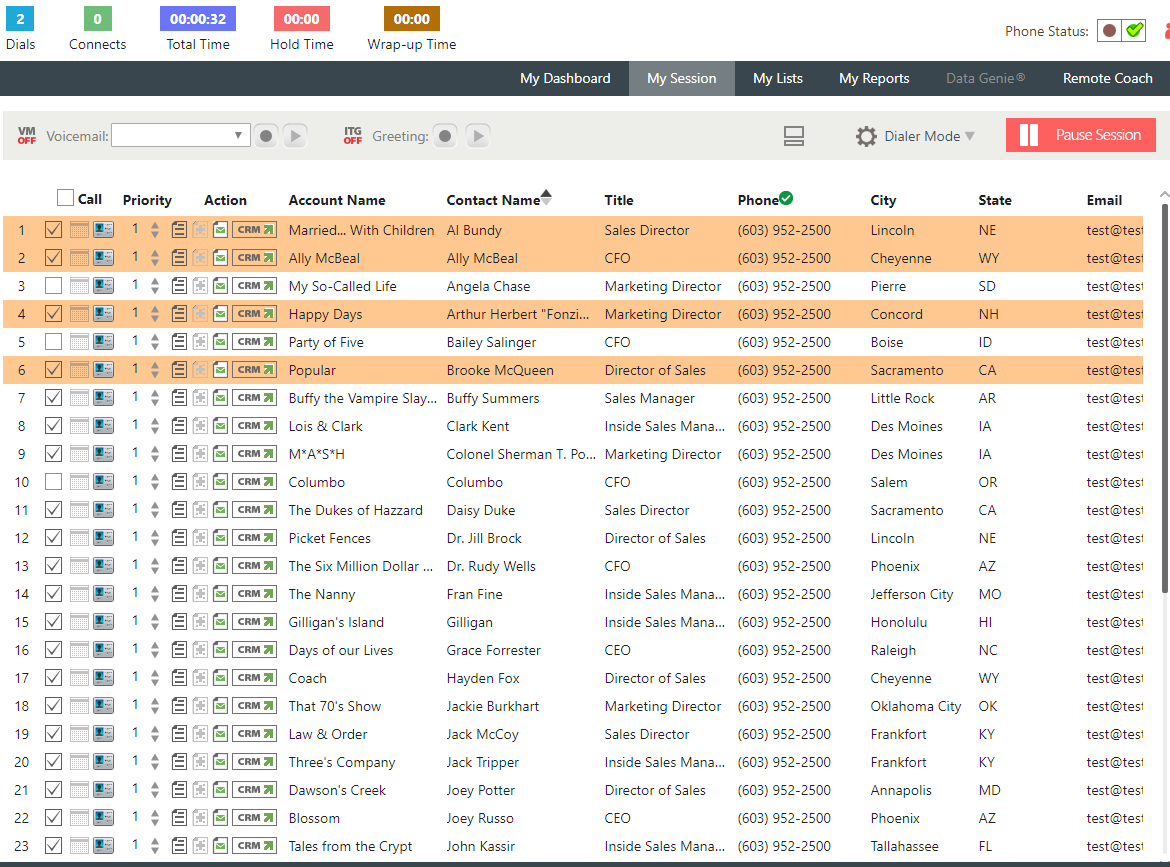Click the voicemail record button
Image resolution: width=1170 pixels, height=867 pixels.
(266, 136)
